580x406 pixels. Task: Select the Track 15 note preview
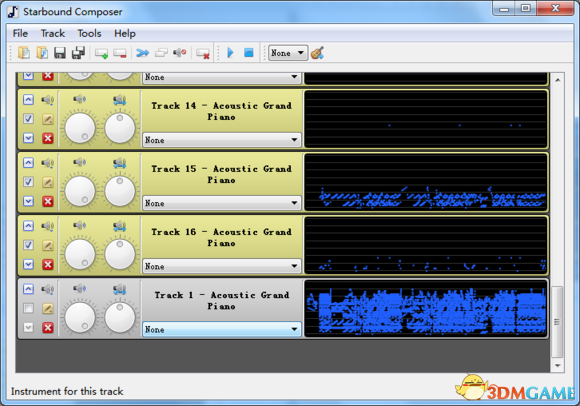425,182
